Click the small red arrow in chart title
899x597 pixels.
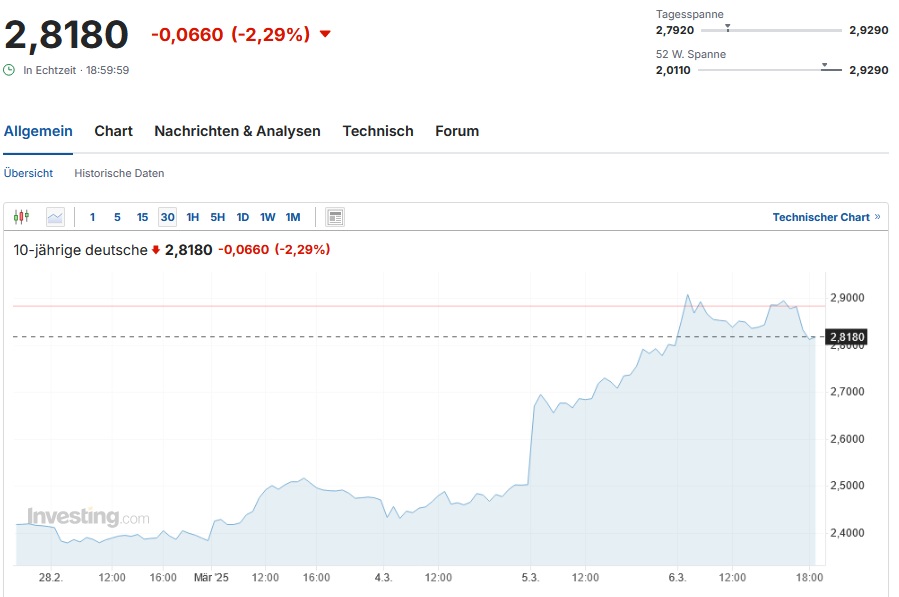[156, 250]
